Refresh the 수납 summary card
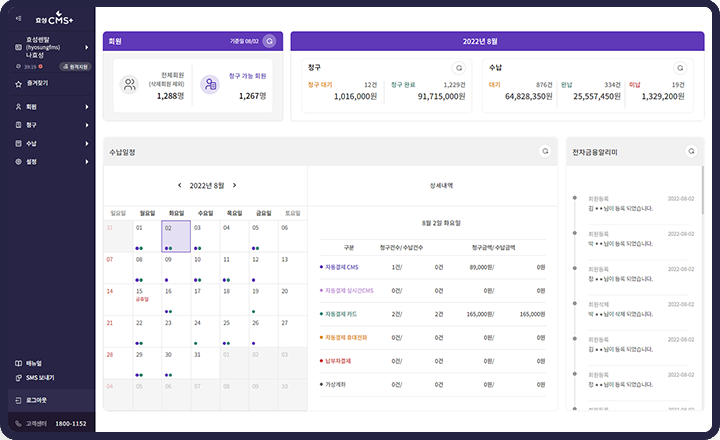 pos(680,68)
